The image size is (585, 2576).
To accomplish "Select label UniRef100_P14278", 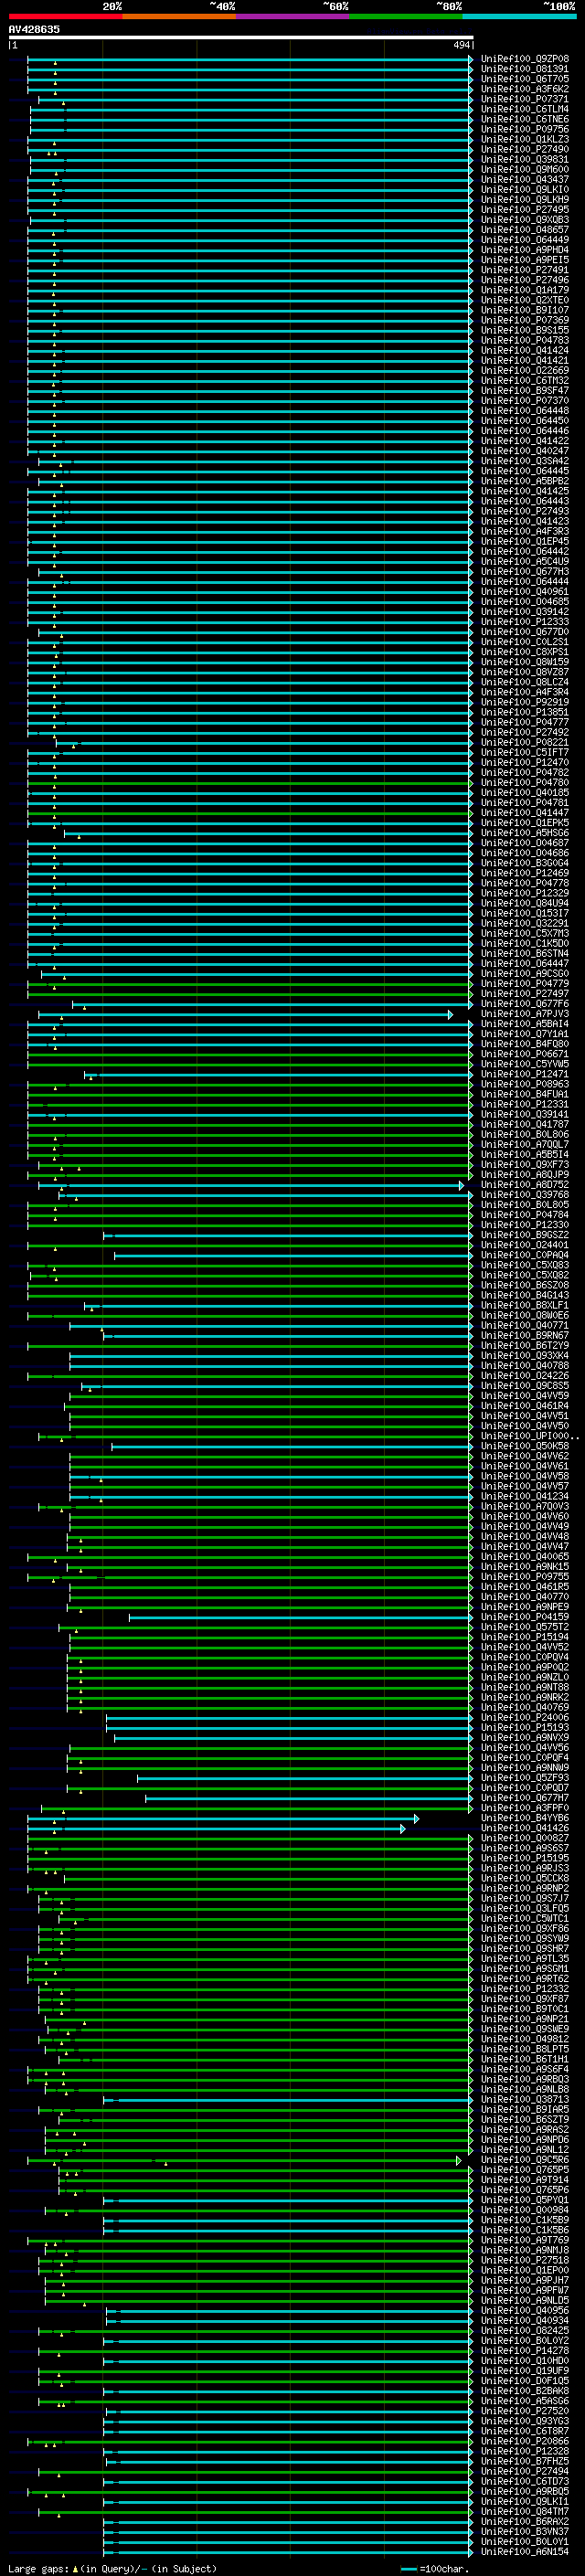I will [525, 2351].
